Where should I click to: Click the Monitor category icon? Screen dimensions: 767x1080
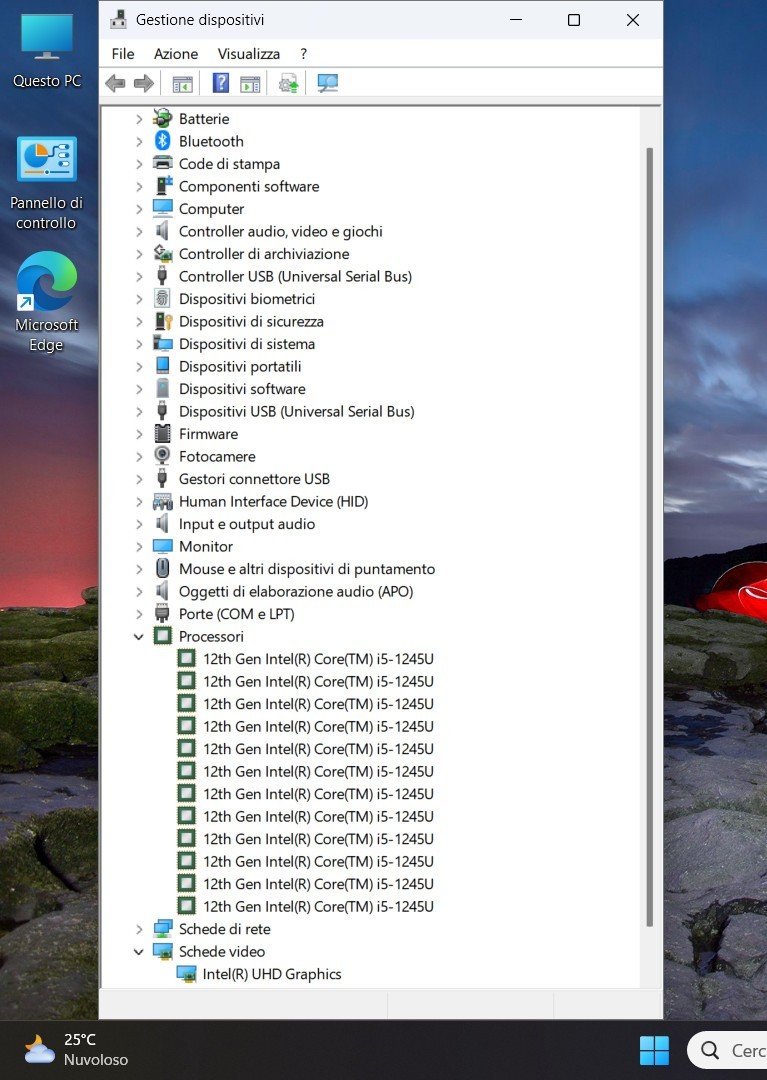coord(162,546)
